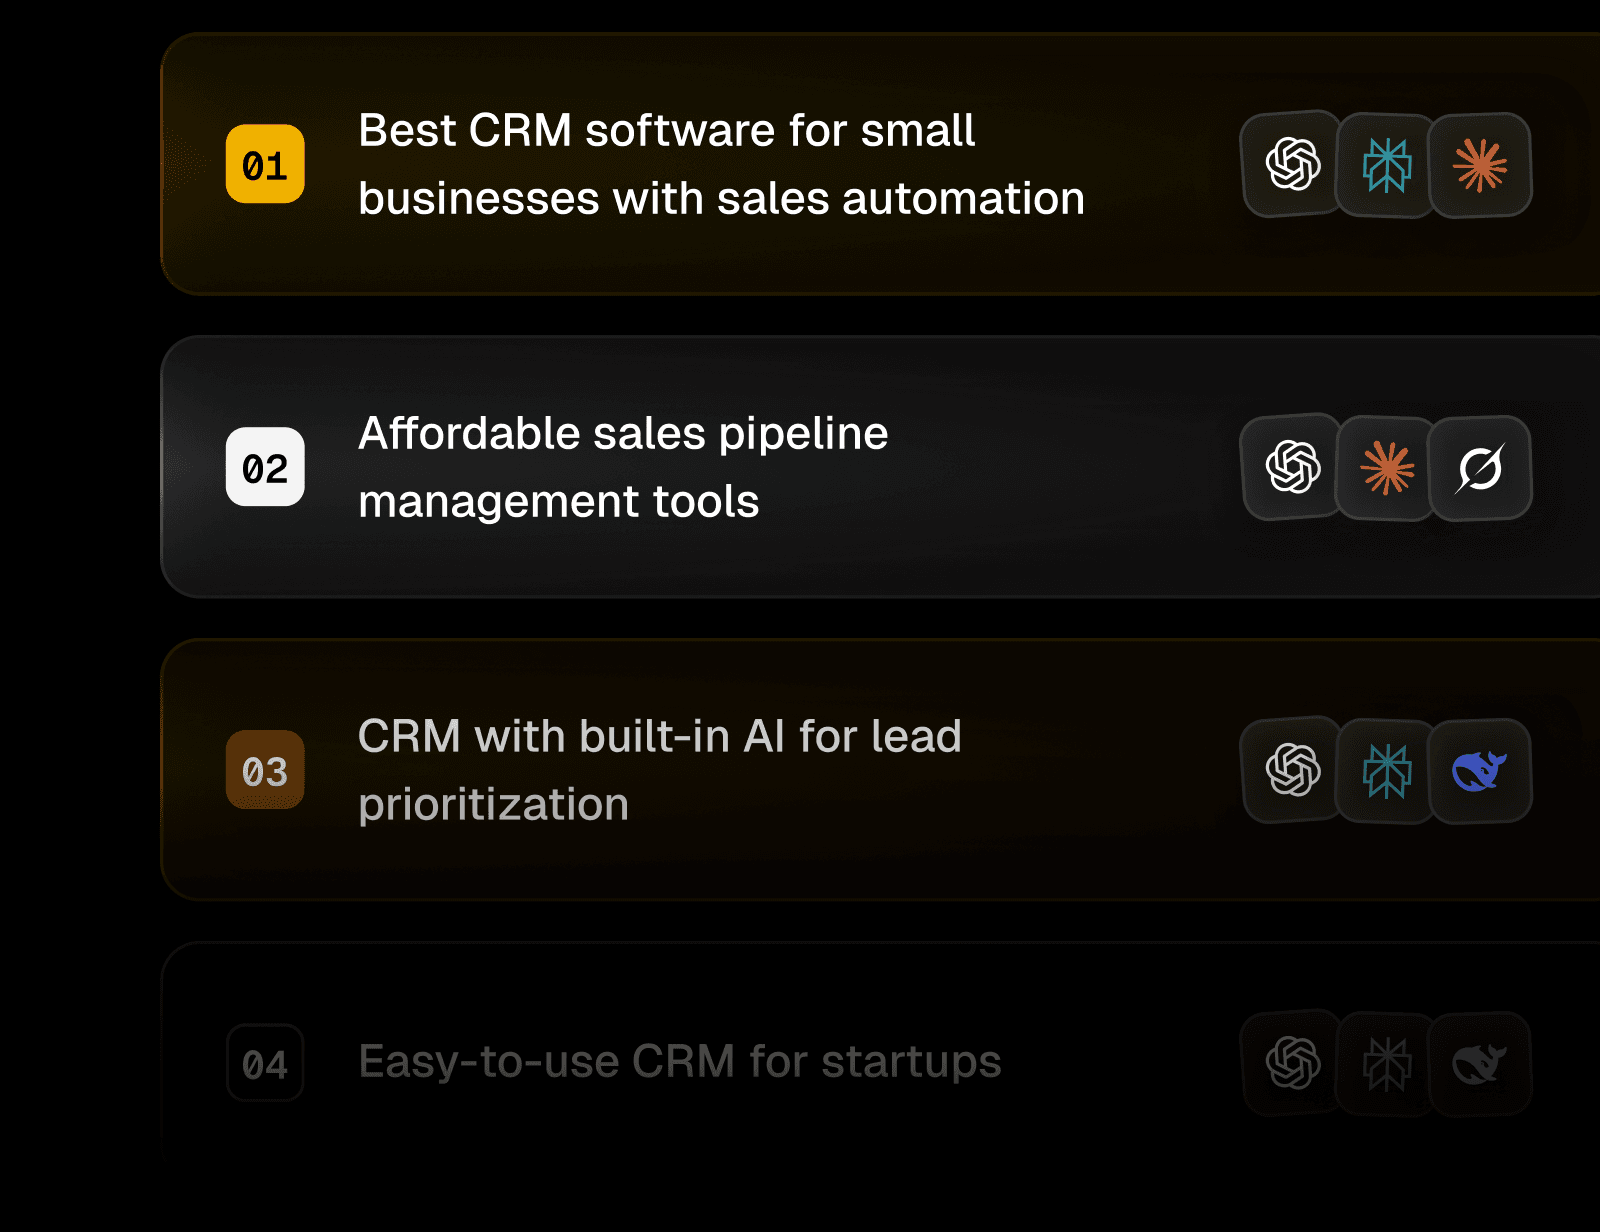Click the Perplexity icon in row 03
The height and width of the screenshot is (1232, 1600).
(1387, 771)
